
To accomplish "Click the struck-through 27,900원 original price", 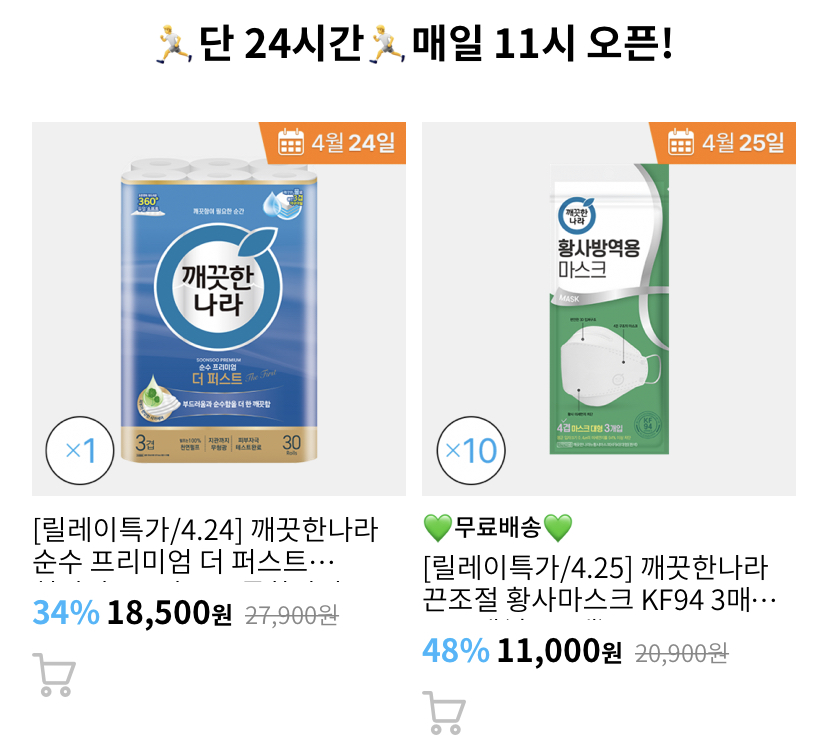I will click(291, 615).
